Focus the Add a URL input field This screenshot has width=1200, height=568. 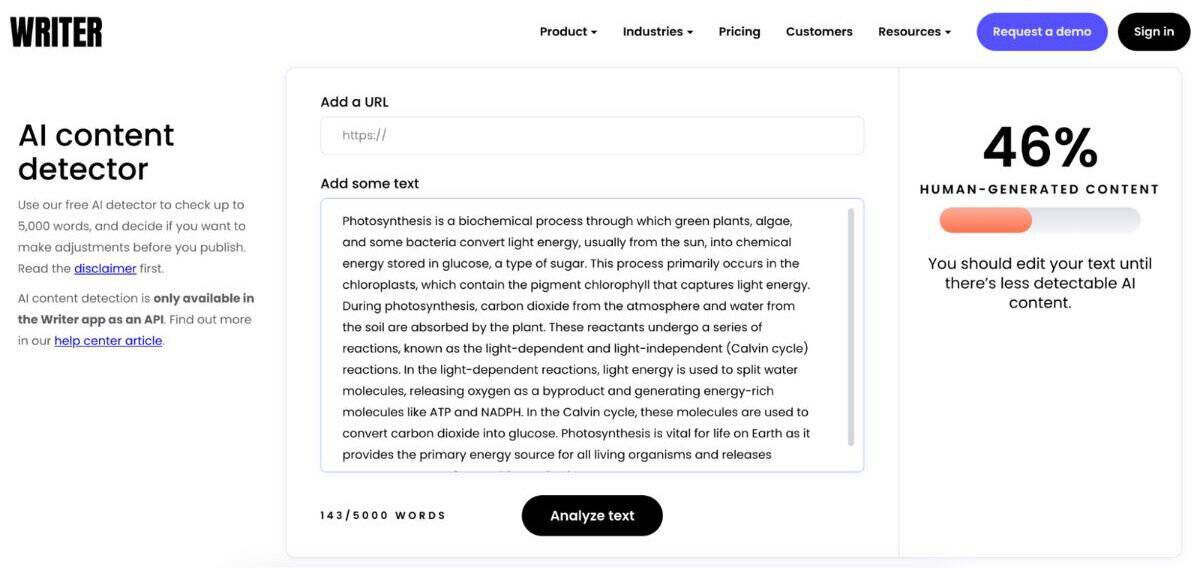(592, 136)
